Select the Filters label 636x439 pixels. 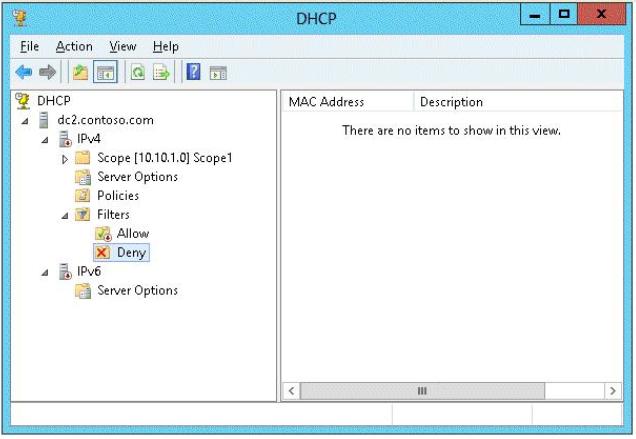[113, 214]
